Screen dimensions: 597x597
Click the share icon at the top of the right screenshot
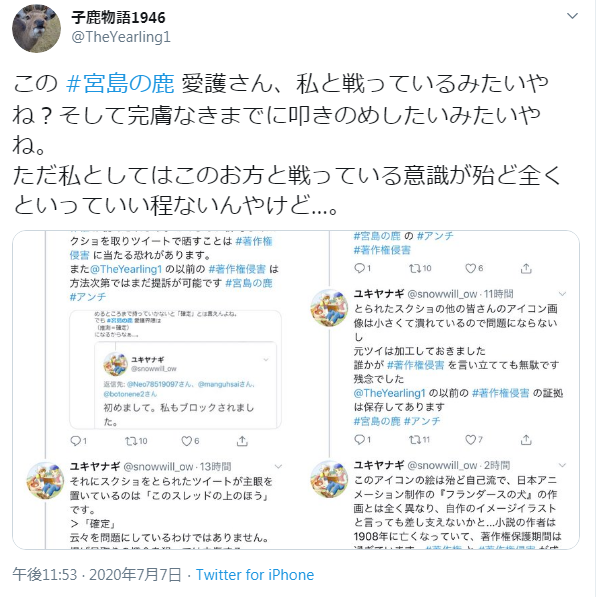pos(526,268)
